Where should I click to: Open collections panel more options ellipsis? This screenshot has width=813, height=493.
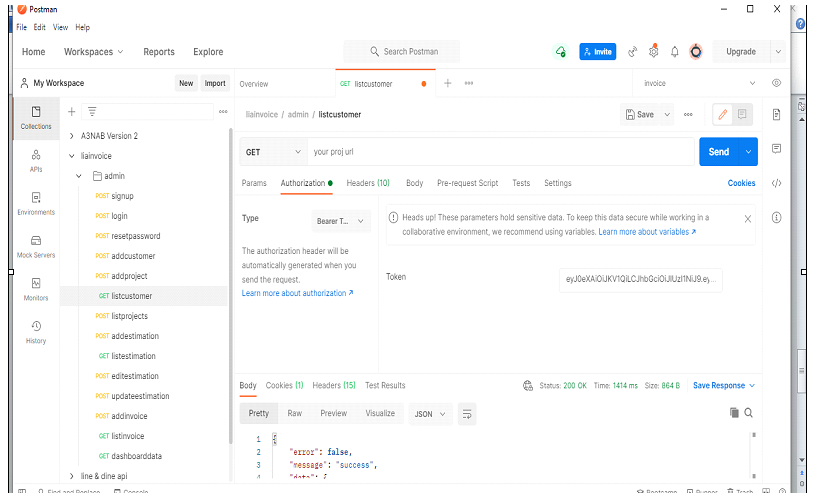click(223, 111)
